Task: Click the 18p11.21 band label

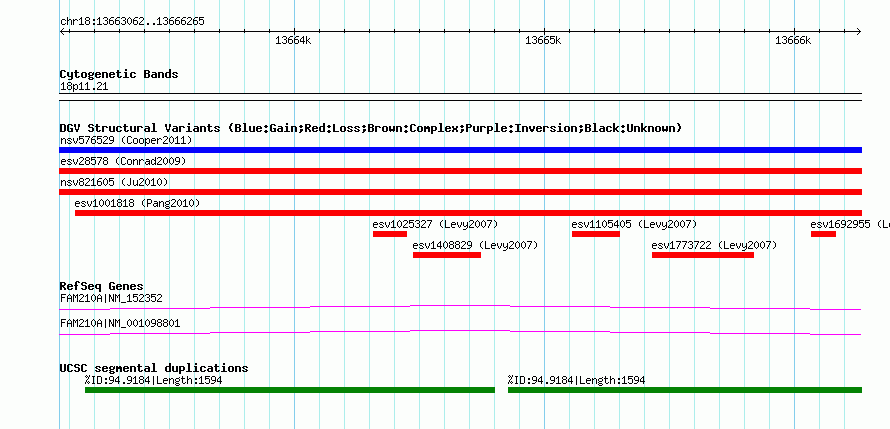Action: (x=83, y=87)
